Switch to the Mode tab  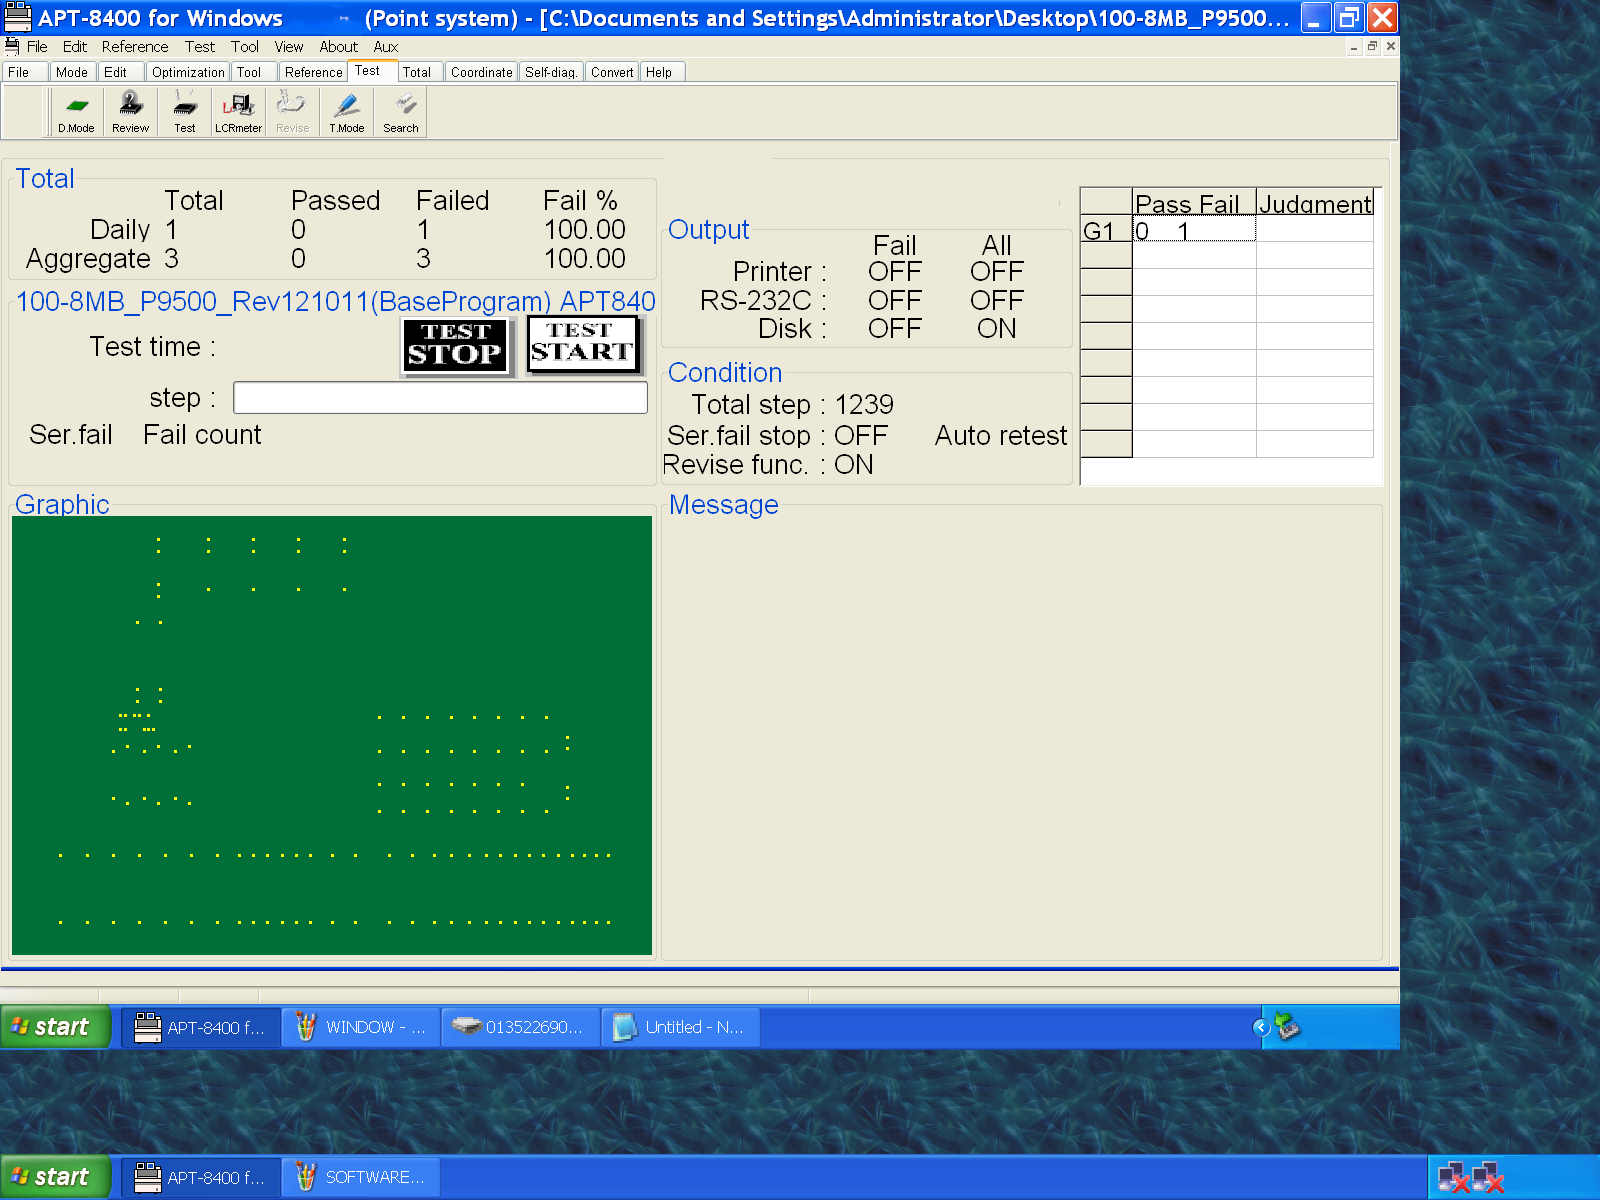pyautogui.click(x=72, y=72)
